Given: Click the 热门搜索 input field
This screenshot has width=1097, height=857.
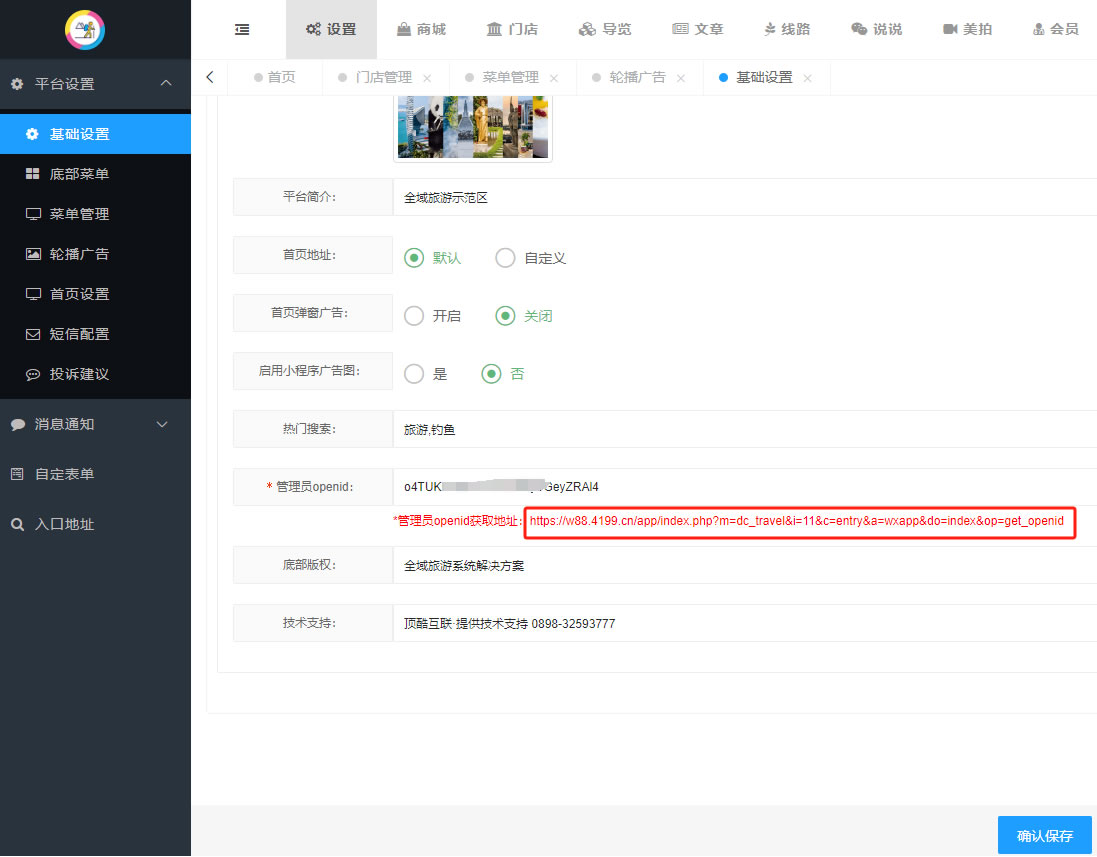Looking at the screenshot, I should coord(745,429).
